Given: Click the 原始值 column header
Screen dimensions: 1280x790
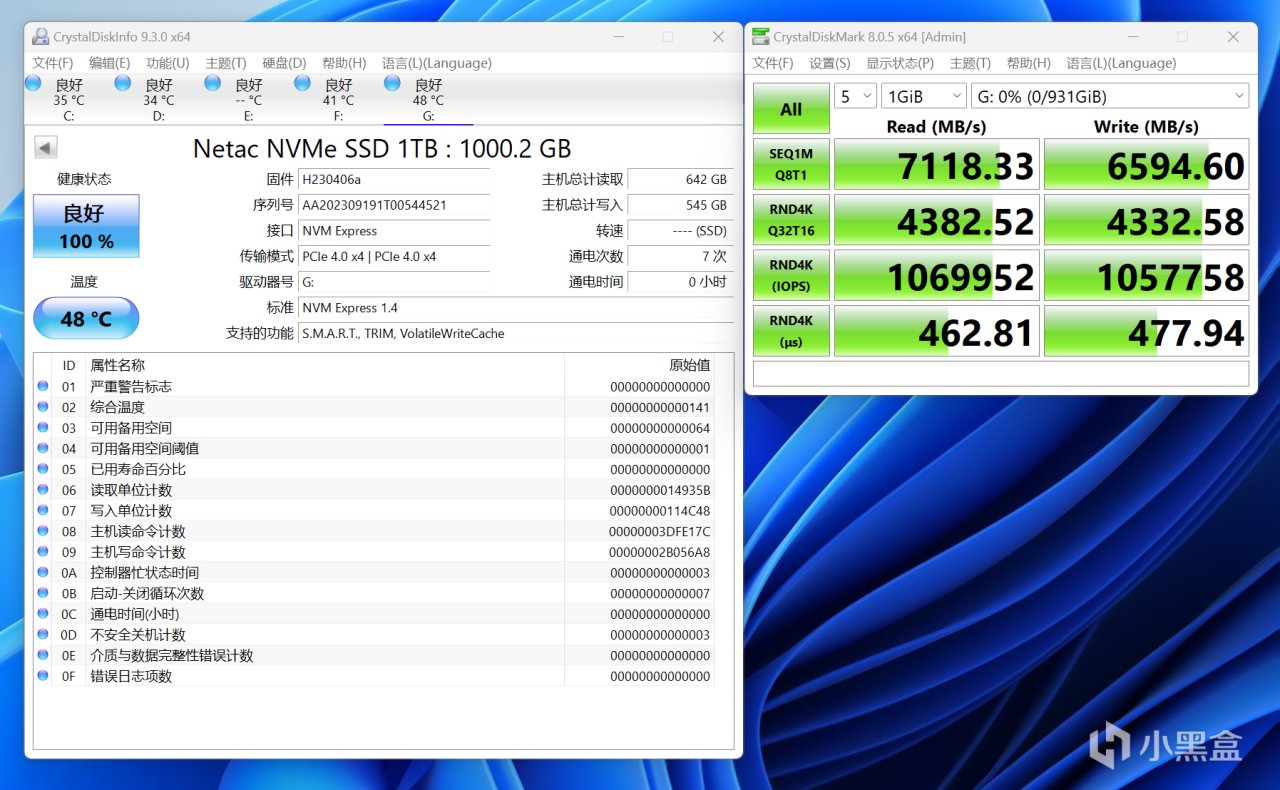Looking at the screenshot, I should click(x=690, y=365).
